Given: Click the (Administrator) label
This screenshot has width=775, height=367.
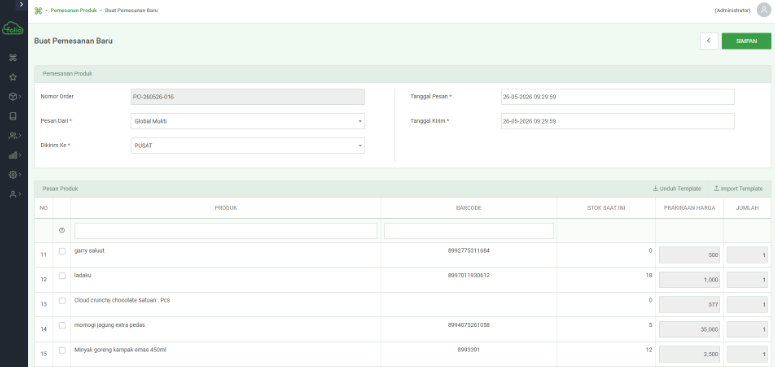Looking at the screenshot, I should [x=732, y=10].
